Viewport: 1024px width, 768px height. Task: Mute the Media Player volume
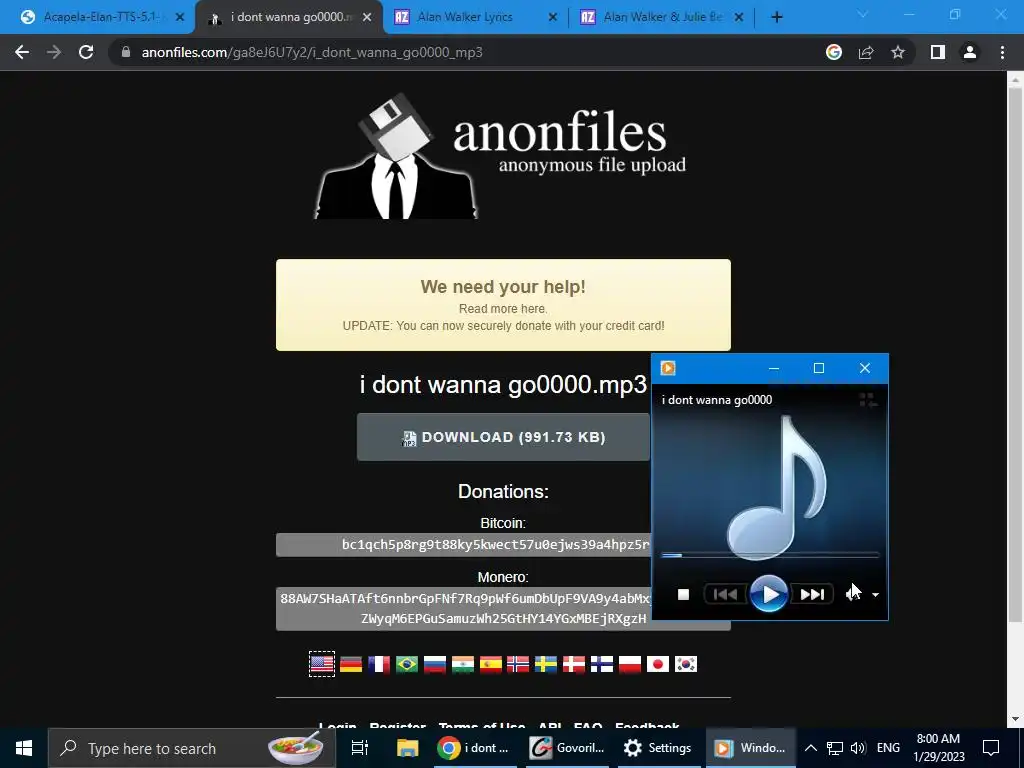pyautogui.click(x=854, y=594)
